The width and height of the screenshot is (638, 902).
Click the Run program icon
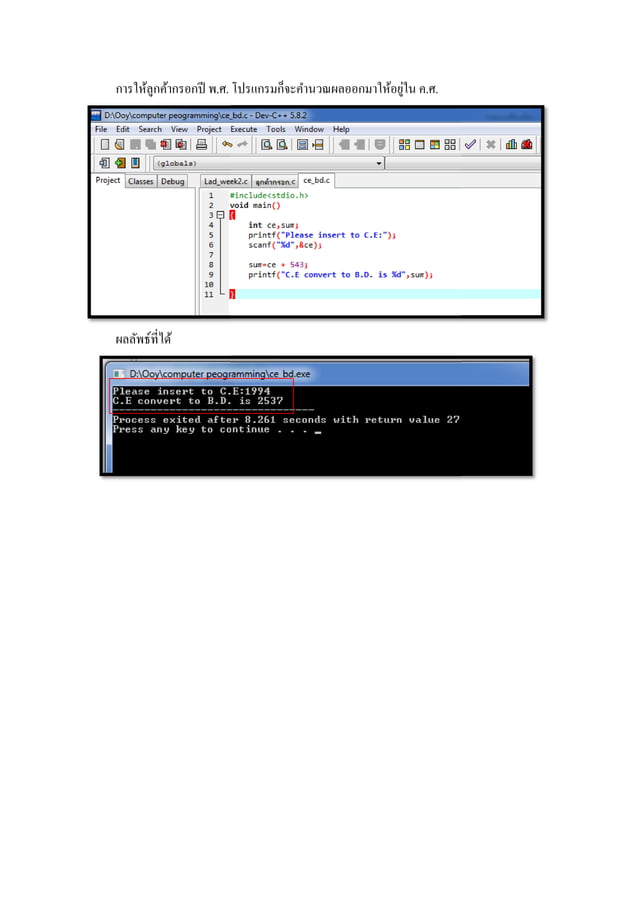tap(419, 144)
